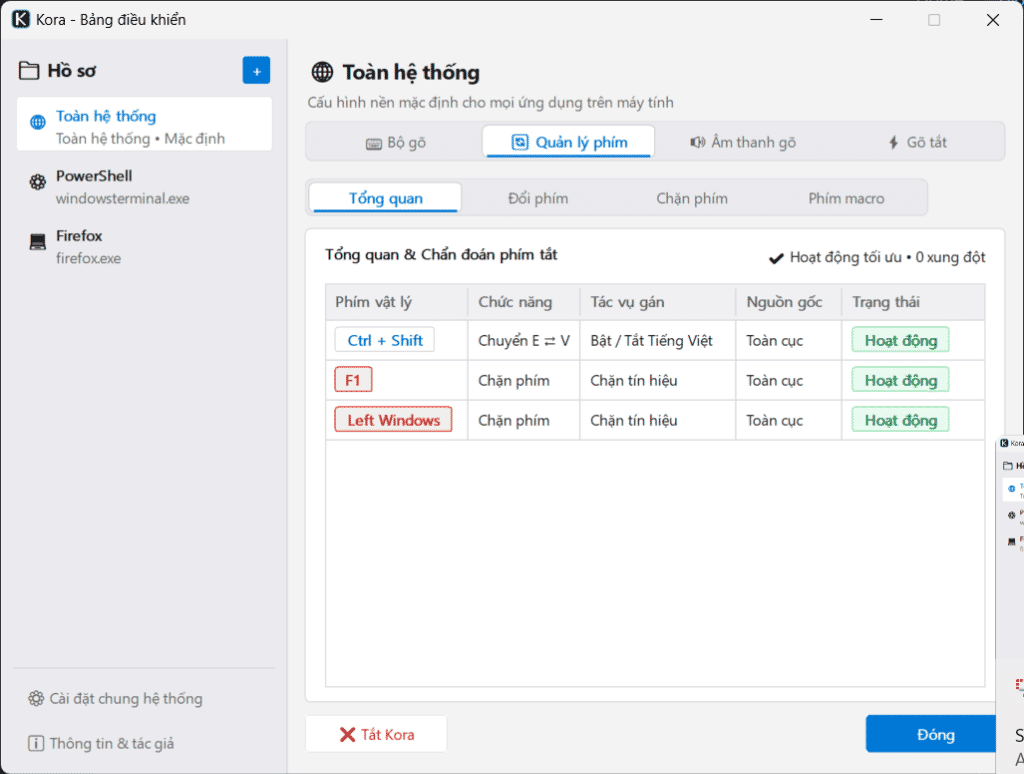Screen dimensions: 1024x774
Task: Go to the Chặn phím sub-tab
Action: (692, 198)
